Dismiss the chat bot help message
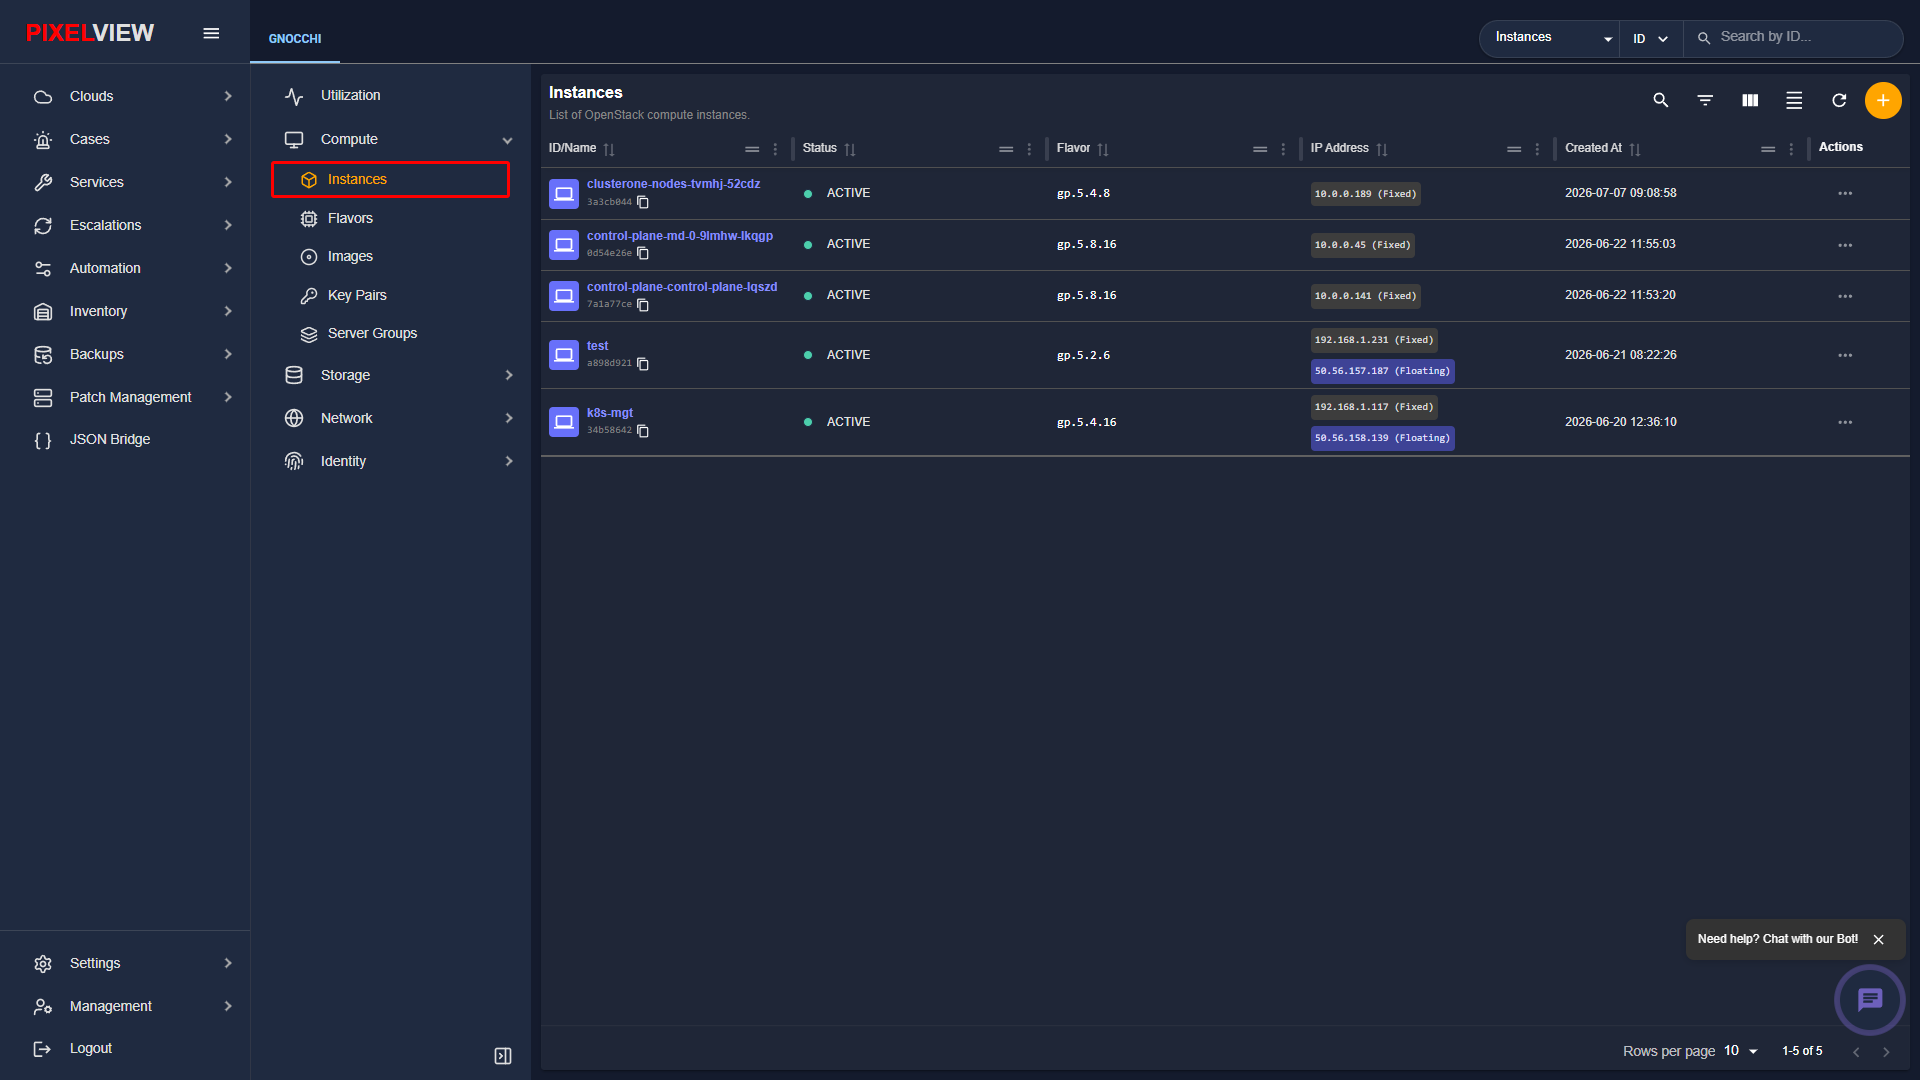Image resolution: width=1920 pixels, height=1080 pixels. click(x=1879, y=940)
